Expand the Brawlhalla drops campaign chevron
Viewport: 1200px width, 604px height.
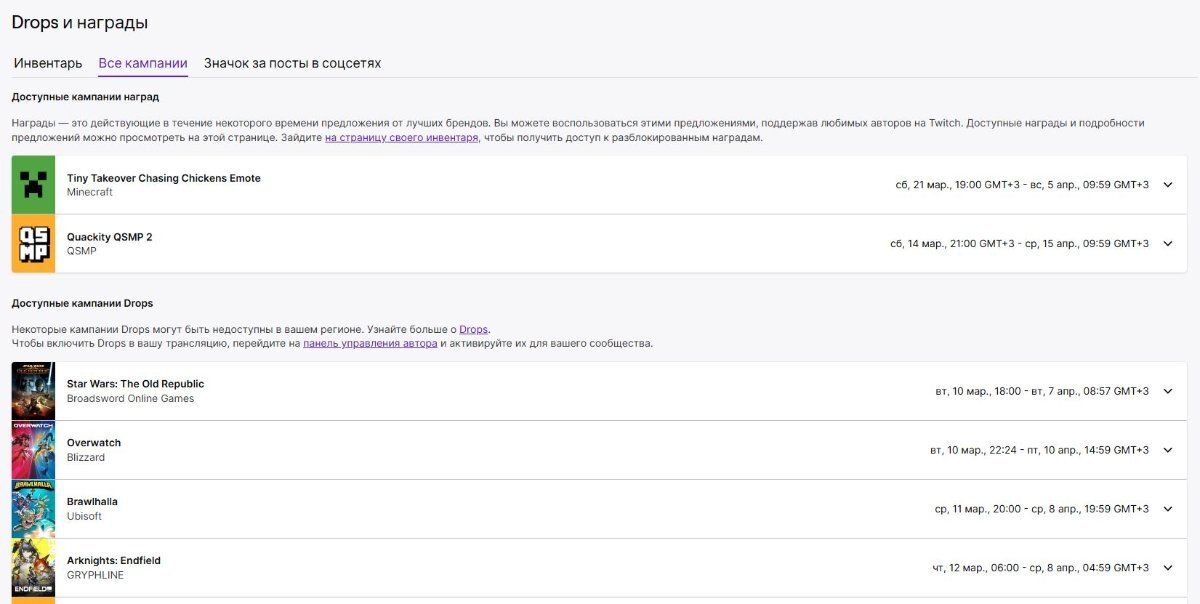[1167, 509]
